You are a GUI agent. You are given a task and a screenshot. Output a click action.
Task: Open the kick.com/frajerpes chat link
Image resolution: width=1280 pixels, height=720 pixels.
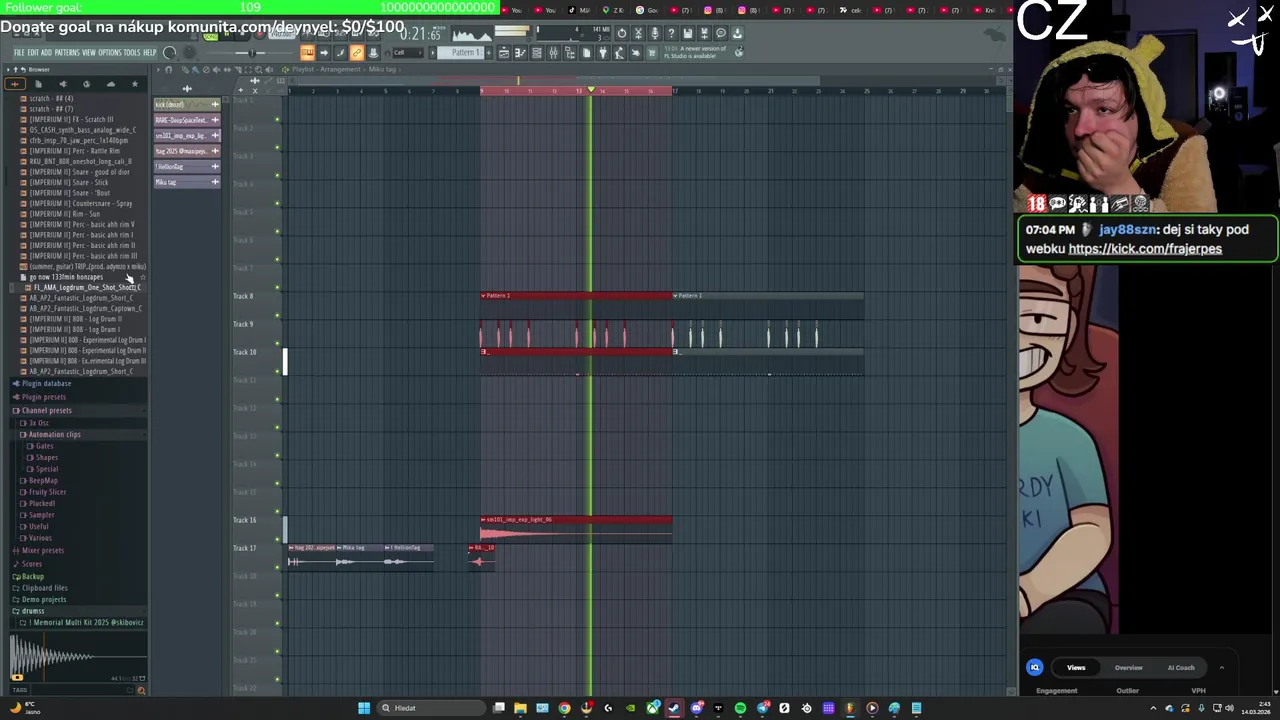point(1145,249)
